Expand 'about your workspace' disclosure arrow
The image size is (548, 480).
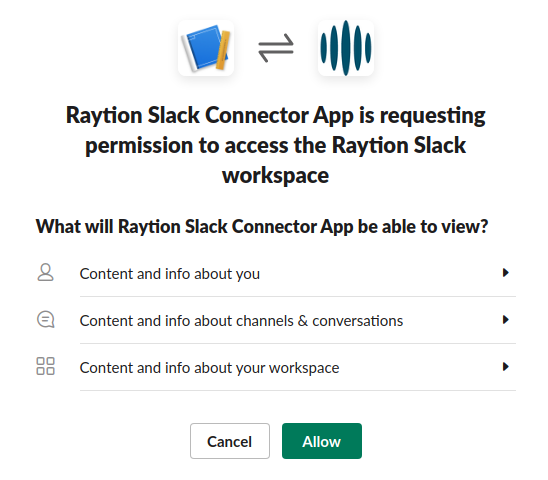(x=505, y=367)
